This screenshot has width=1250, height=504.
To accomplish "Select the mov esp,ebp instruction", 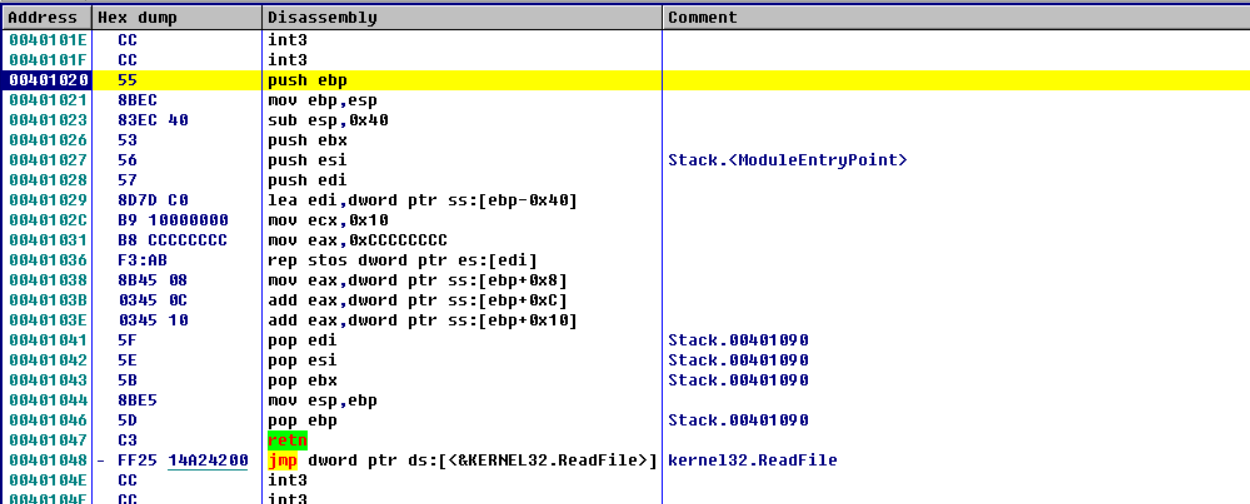I will [322, 400].
